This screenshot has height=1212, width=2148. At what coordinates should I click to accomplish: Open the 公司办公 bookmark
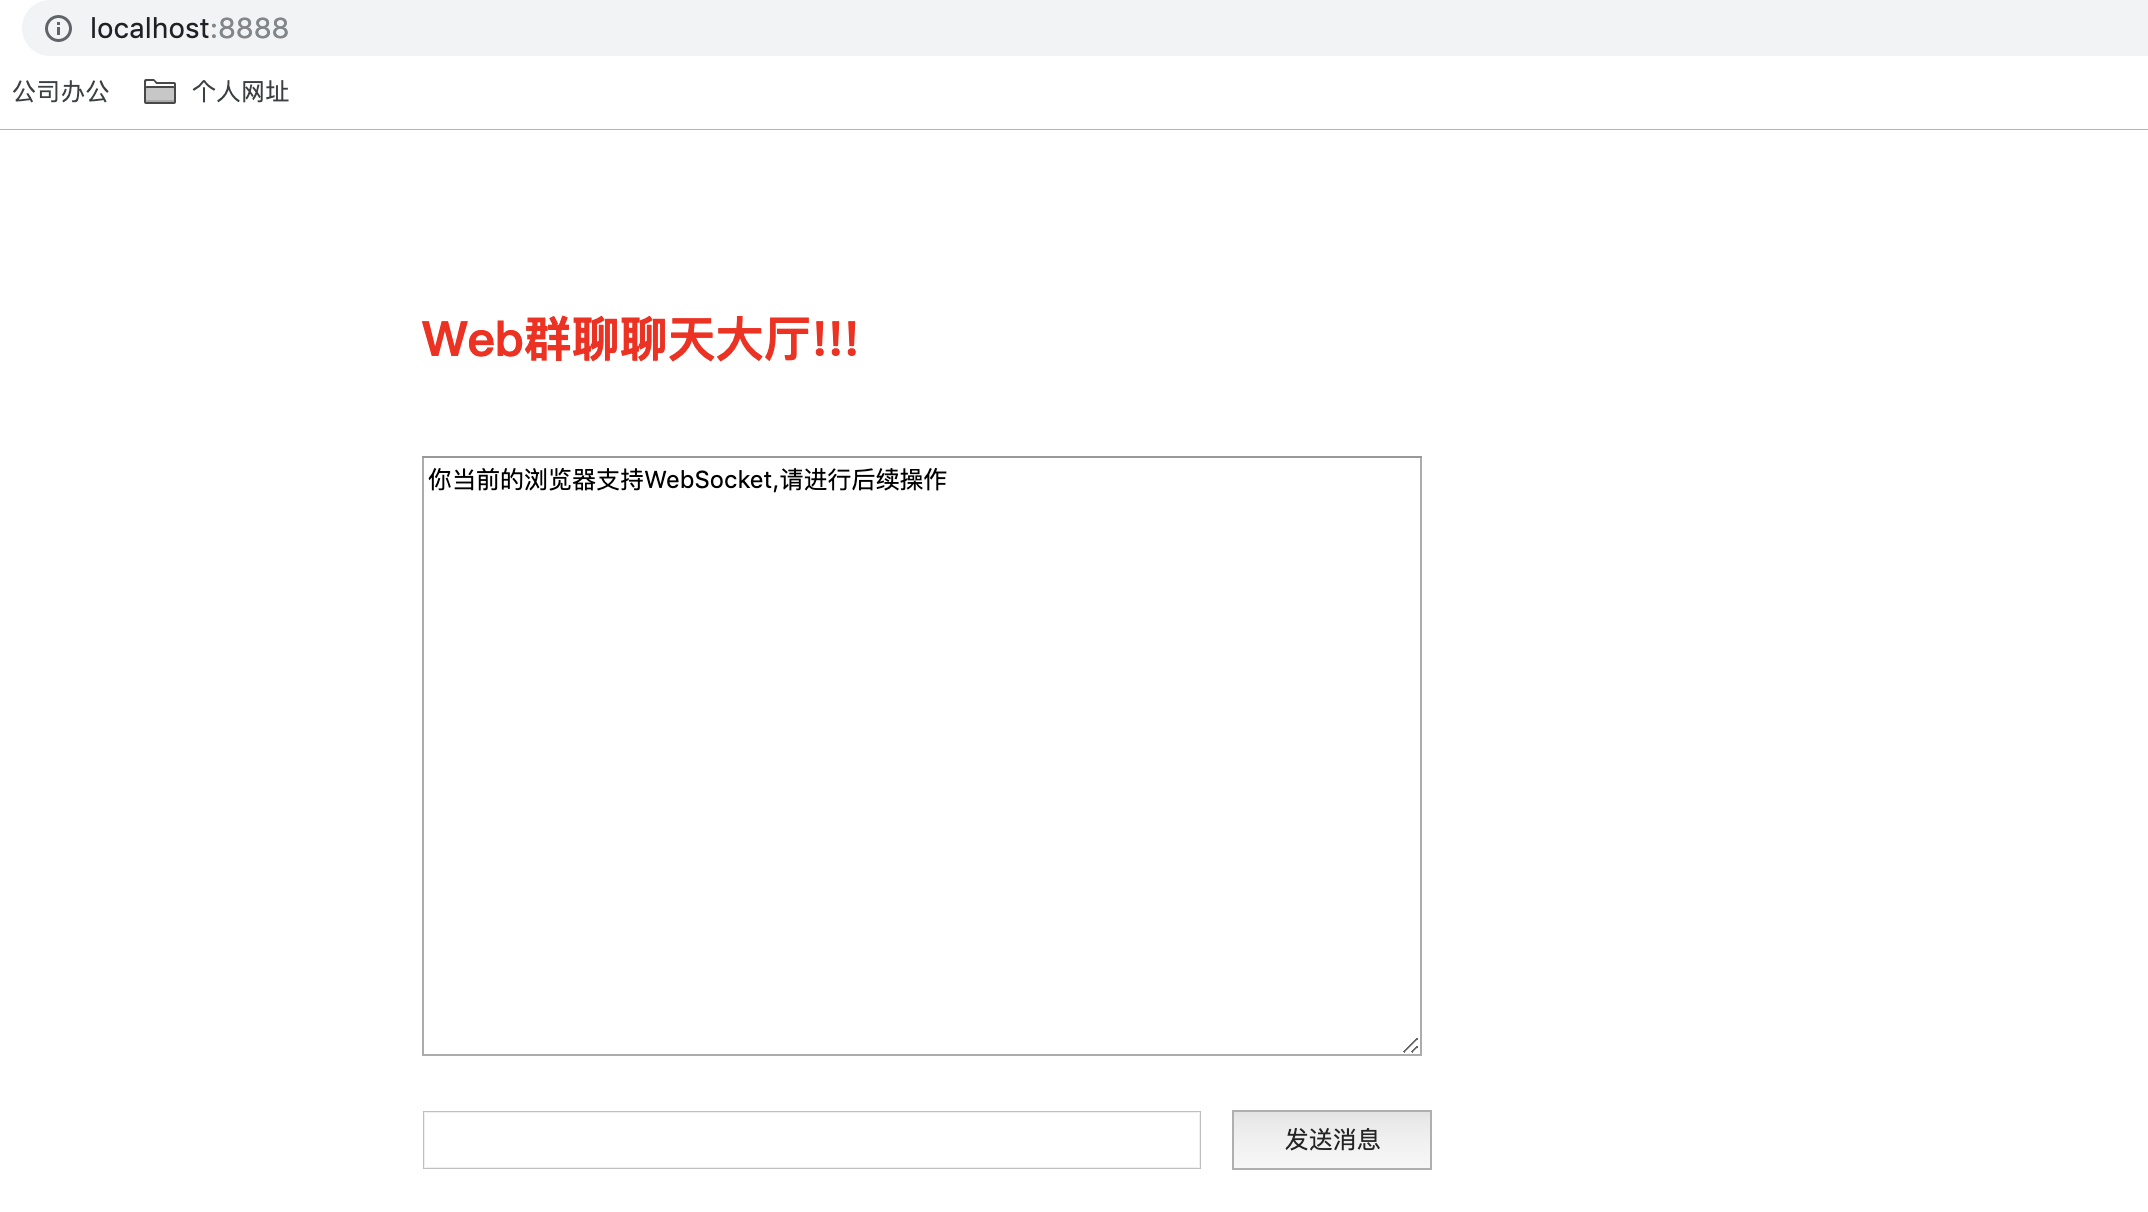click(60, 92)
